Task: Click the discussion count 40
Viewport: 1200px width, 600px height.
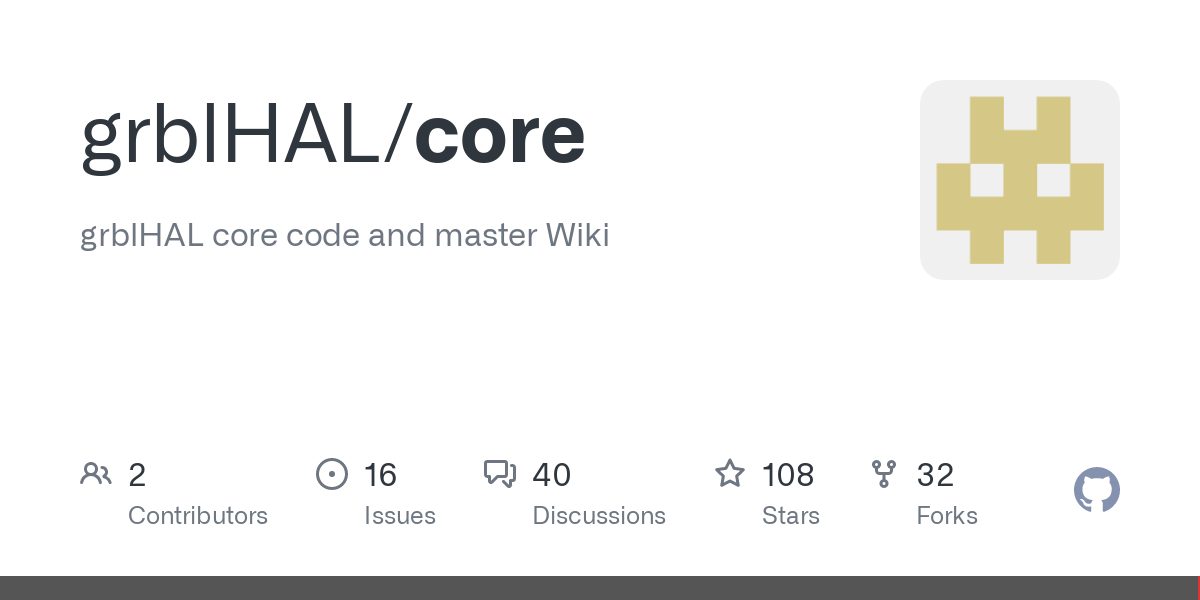Action: 552,474
